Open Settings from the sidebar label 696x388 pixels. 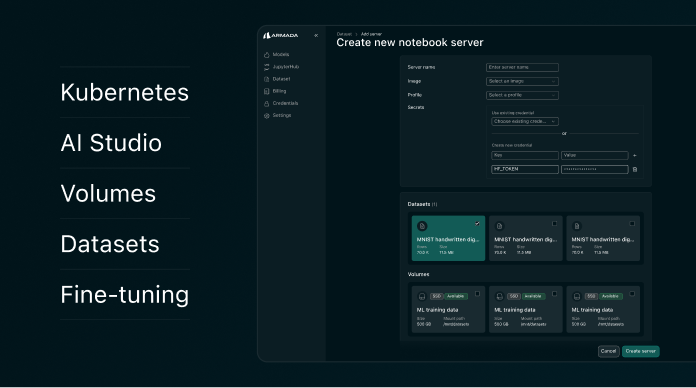[281, 115]
